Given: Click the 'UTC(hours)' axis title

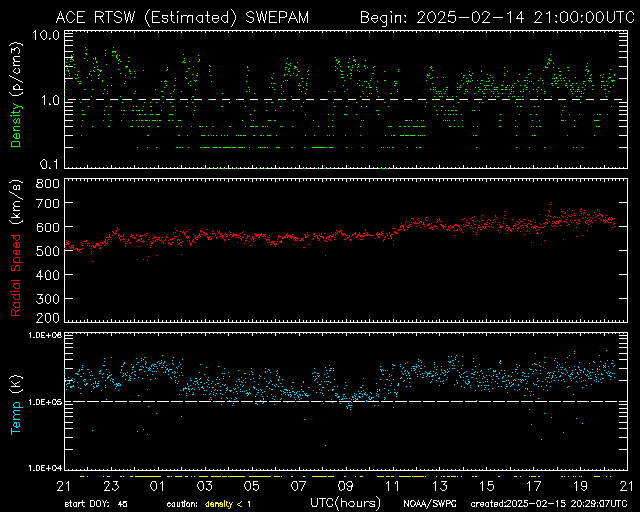Looking at the screenshot, I should (346, 503).
